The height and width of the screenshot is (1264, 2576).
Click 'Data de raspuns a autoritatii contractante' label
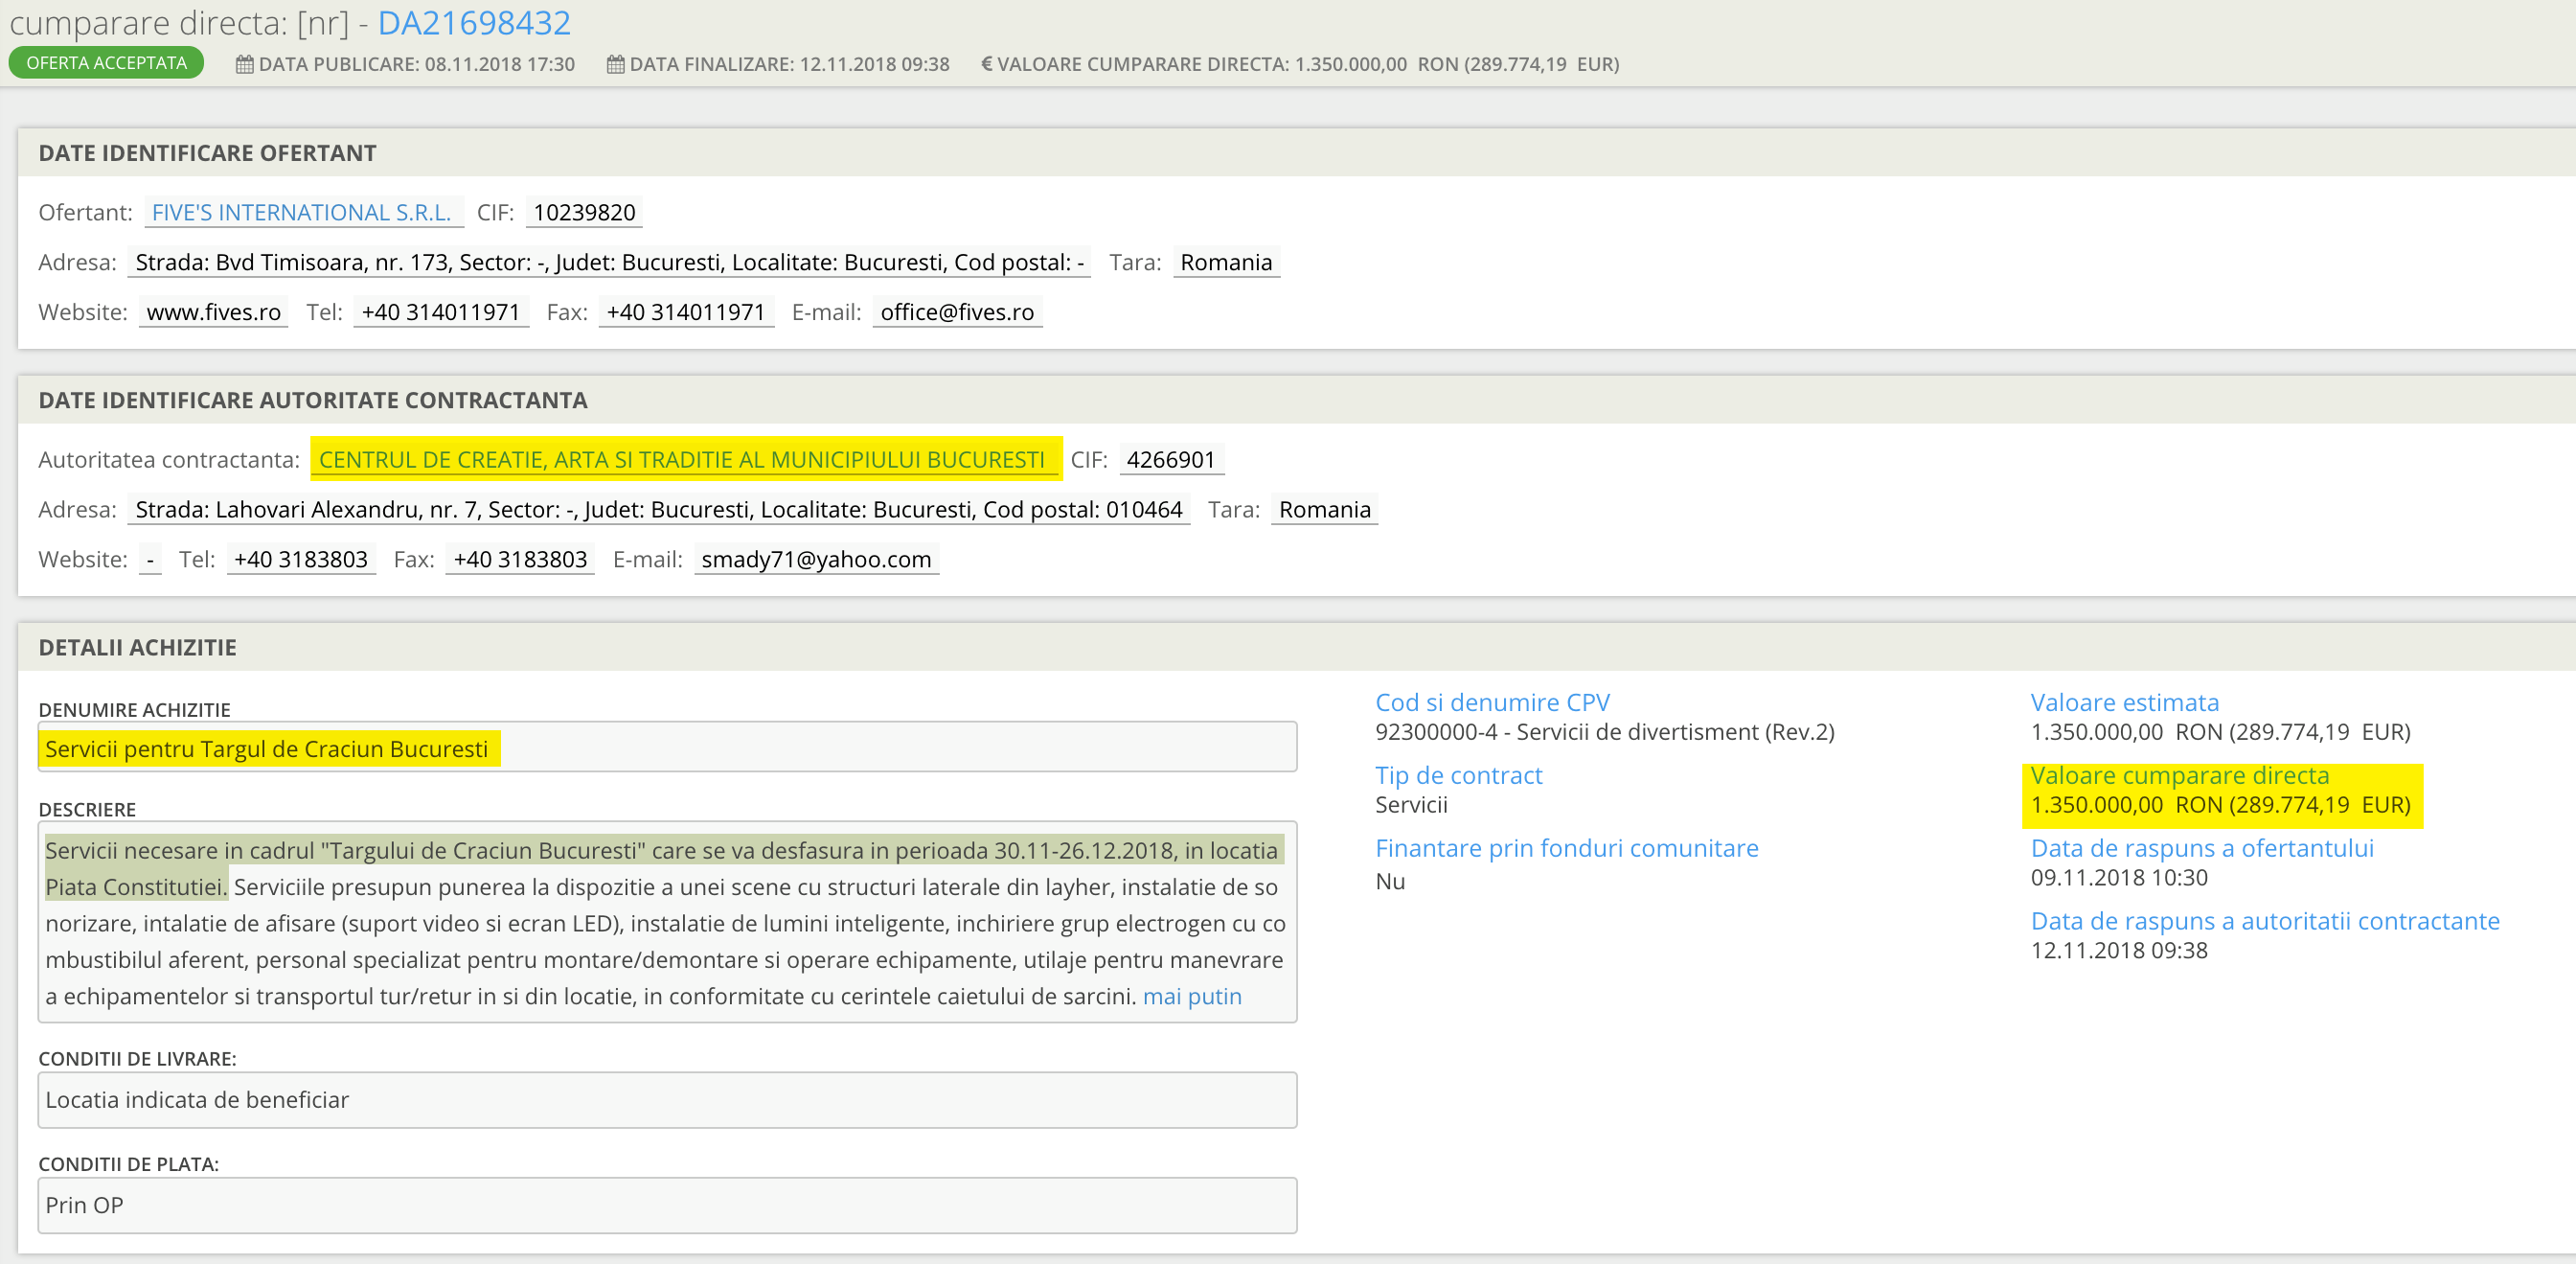2265,921
